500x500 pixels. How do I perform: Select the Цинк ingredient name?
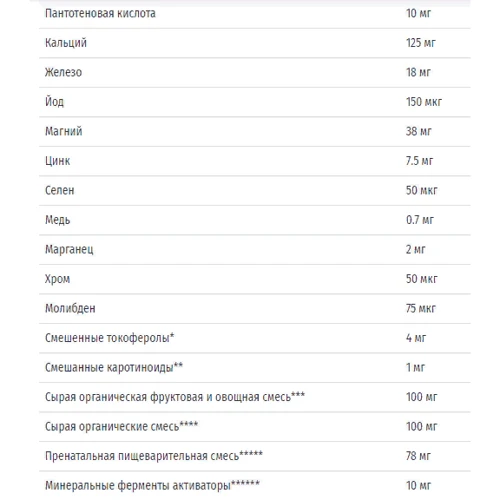(58, 161)
